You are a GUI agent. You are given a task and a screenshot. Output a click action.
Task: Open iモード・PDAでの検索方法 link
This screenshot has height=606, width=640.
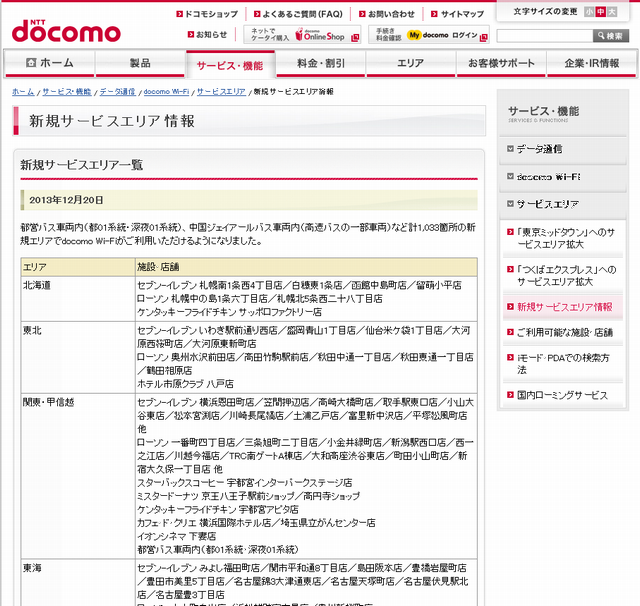coord(563,364)
